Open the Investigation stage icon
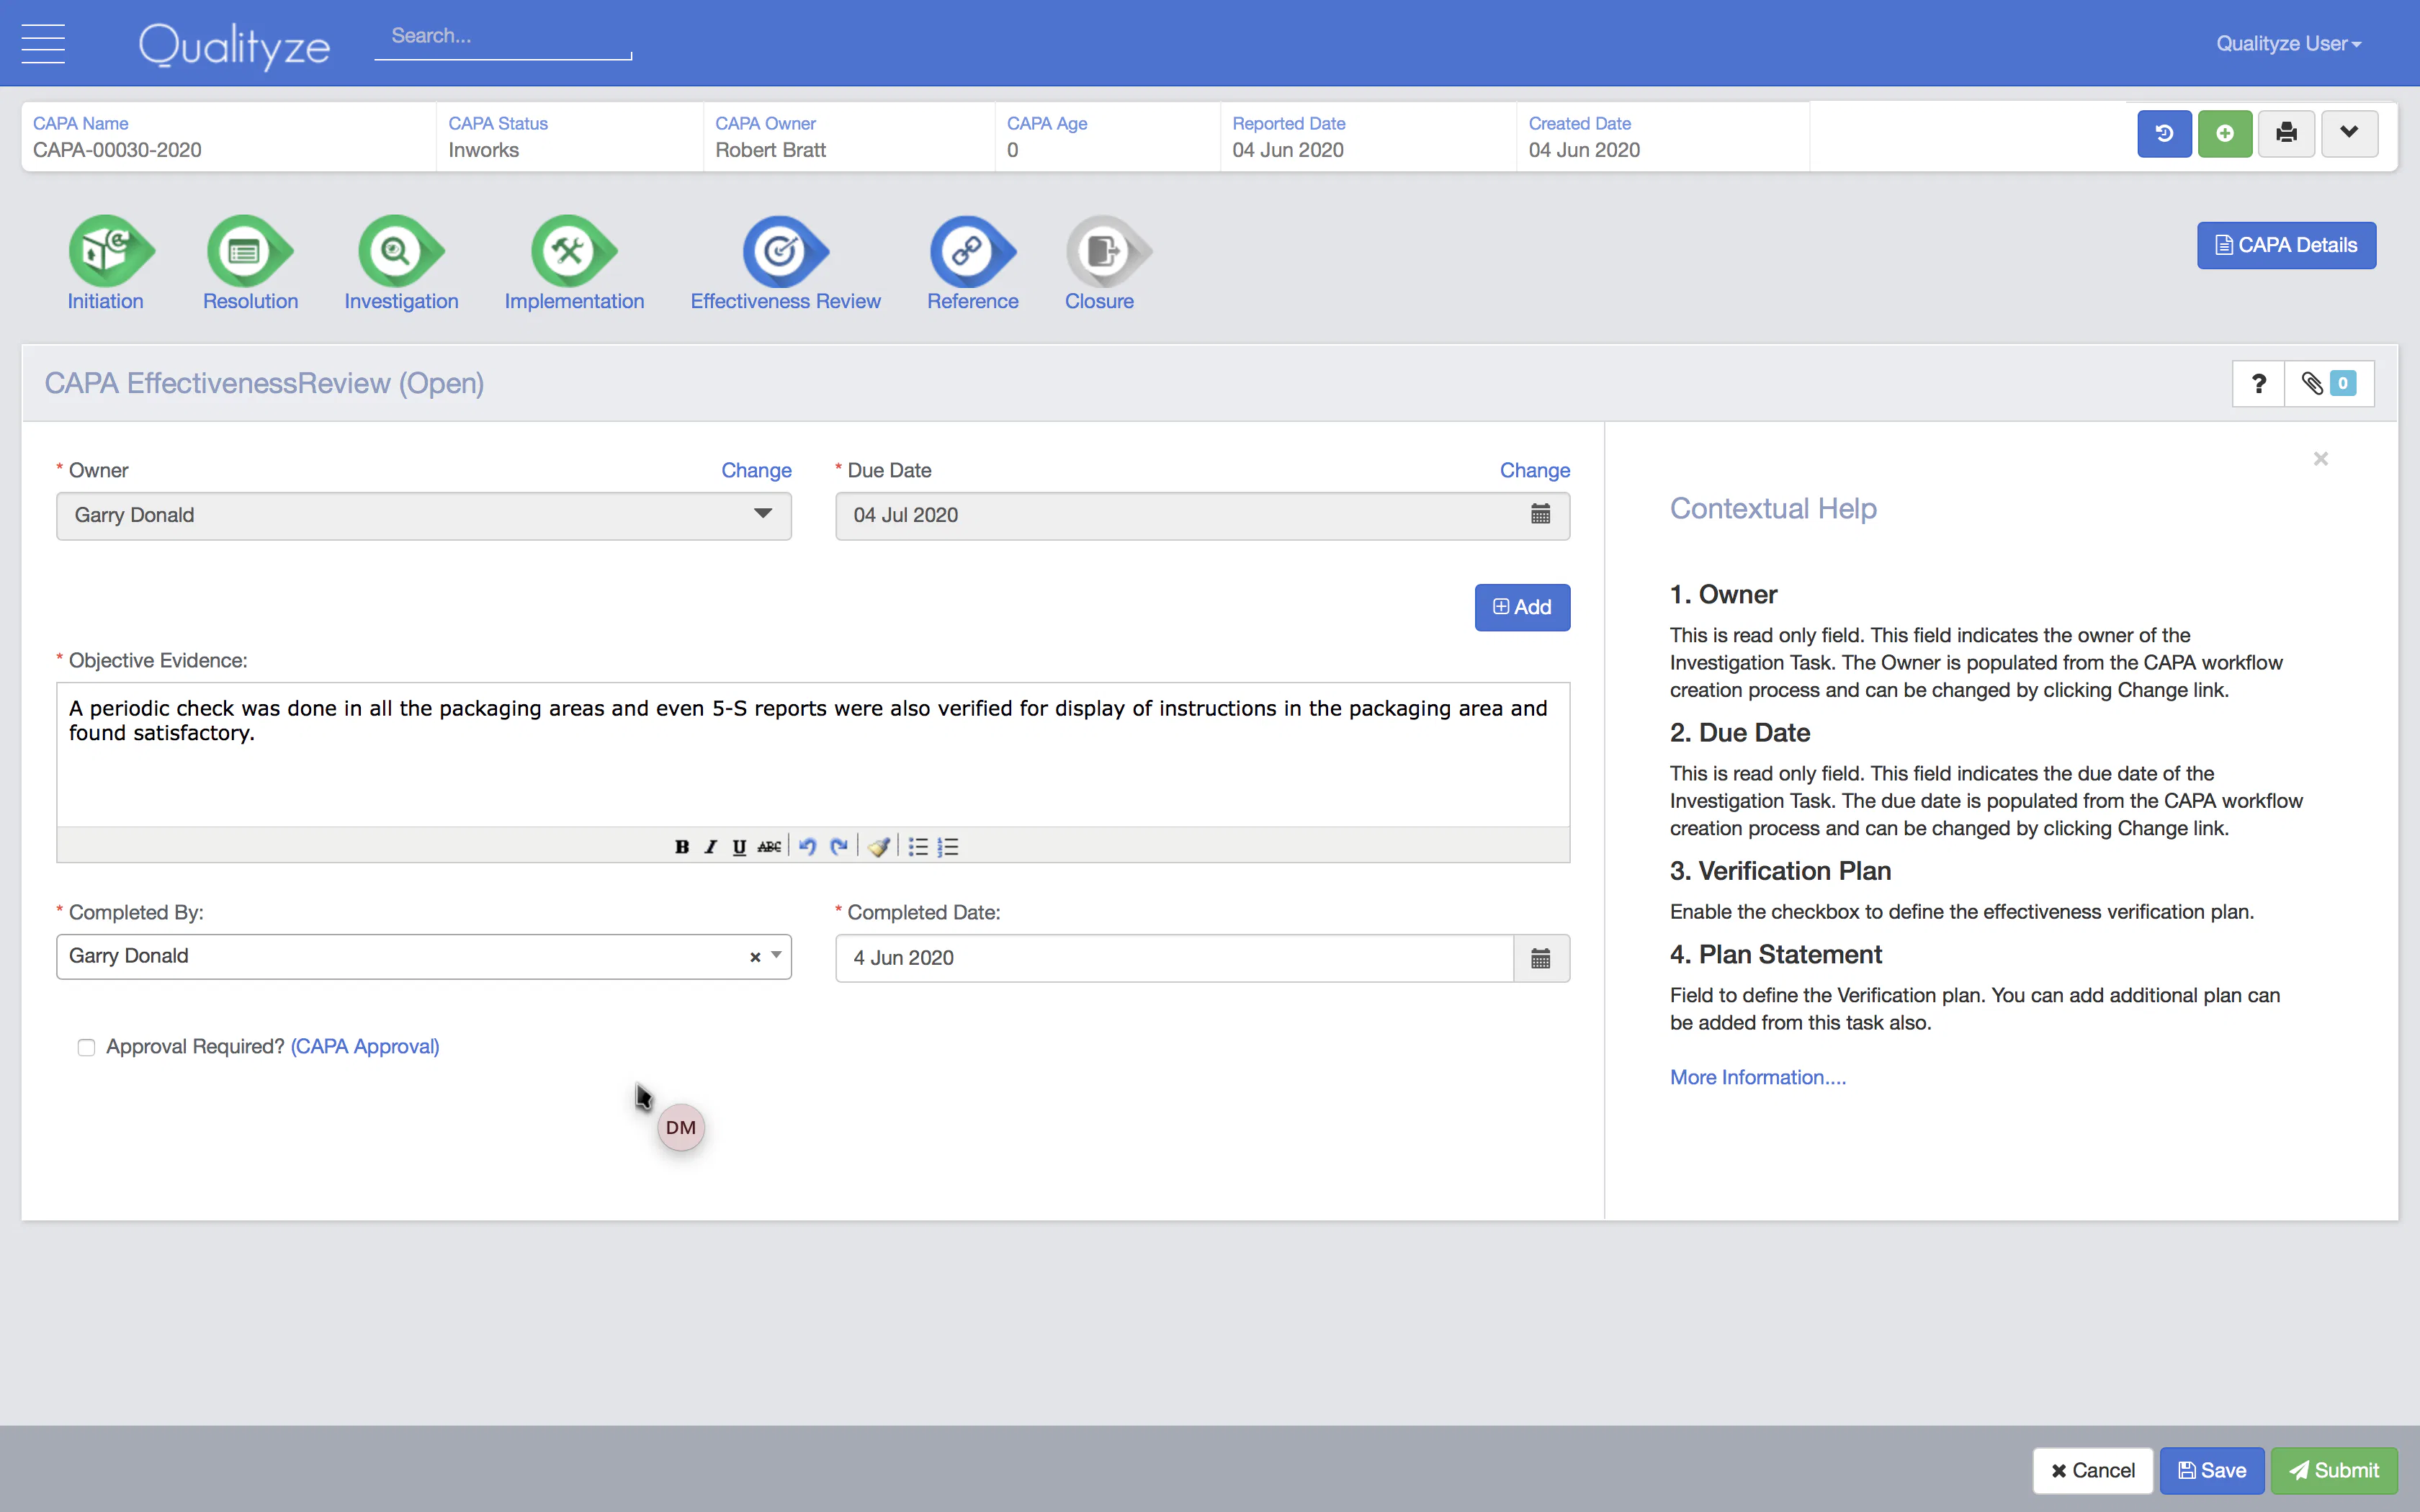Viewport: 2420px width, 1512px height. click(400, 250)
